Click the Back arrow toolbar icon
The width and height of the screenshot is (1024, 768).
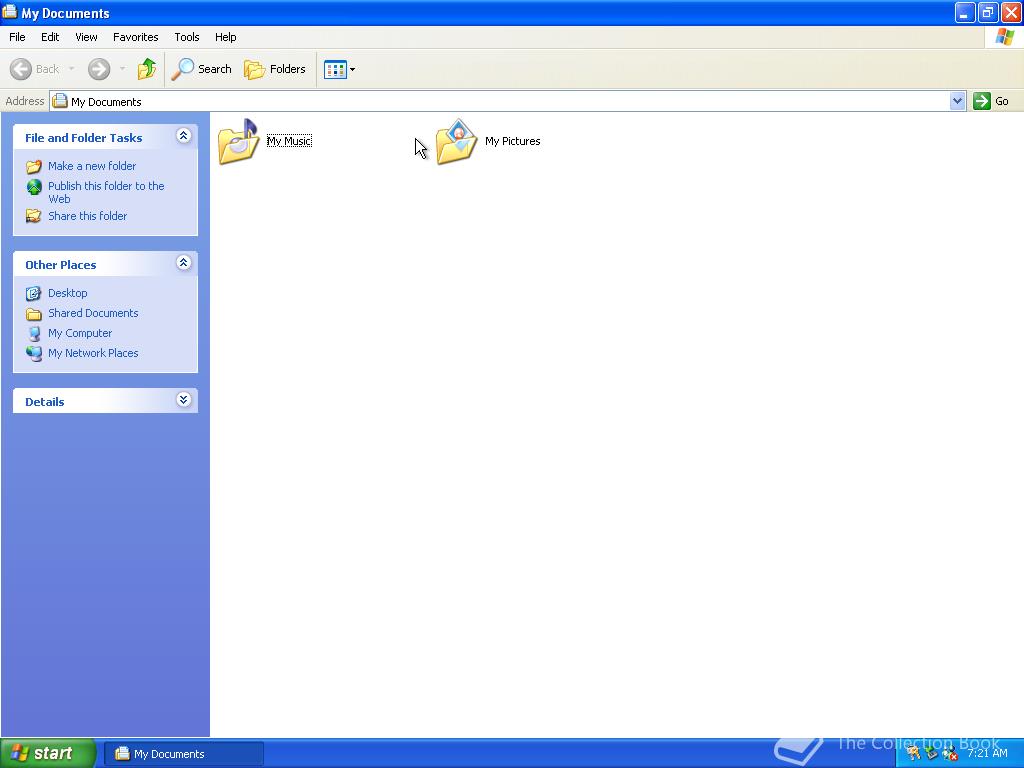[x=21, y=69]
